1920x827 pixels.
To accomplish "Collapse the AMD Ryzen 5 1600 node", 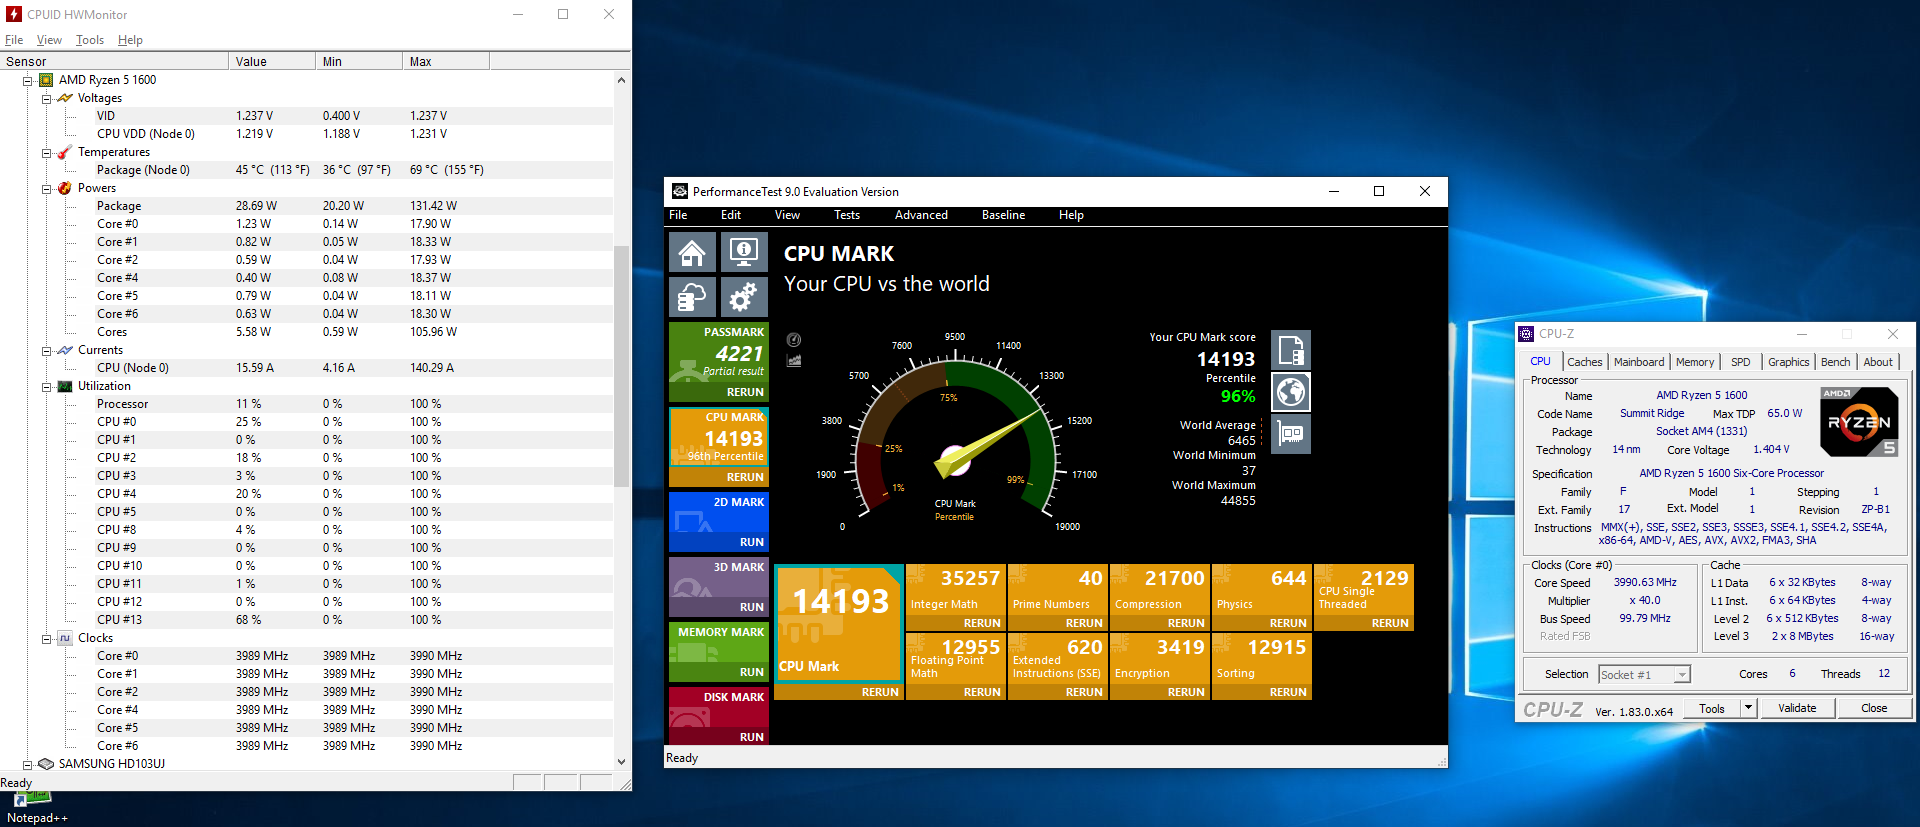I will point(28,81).
